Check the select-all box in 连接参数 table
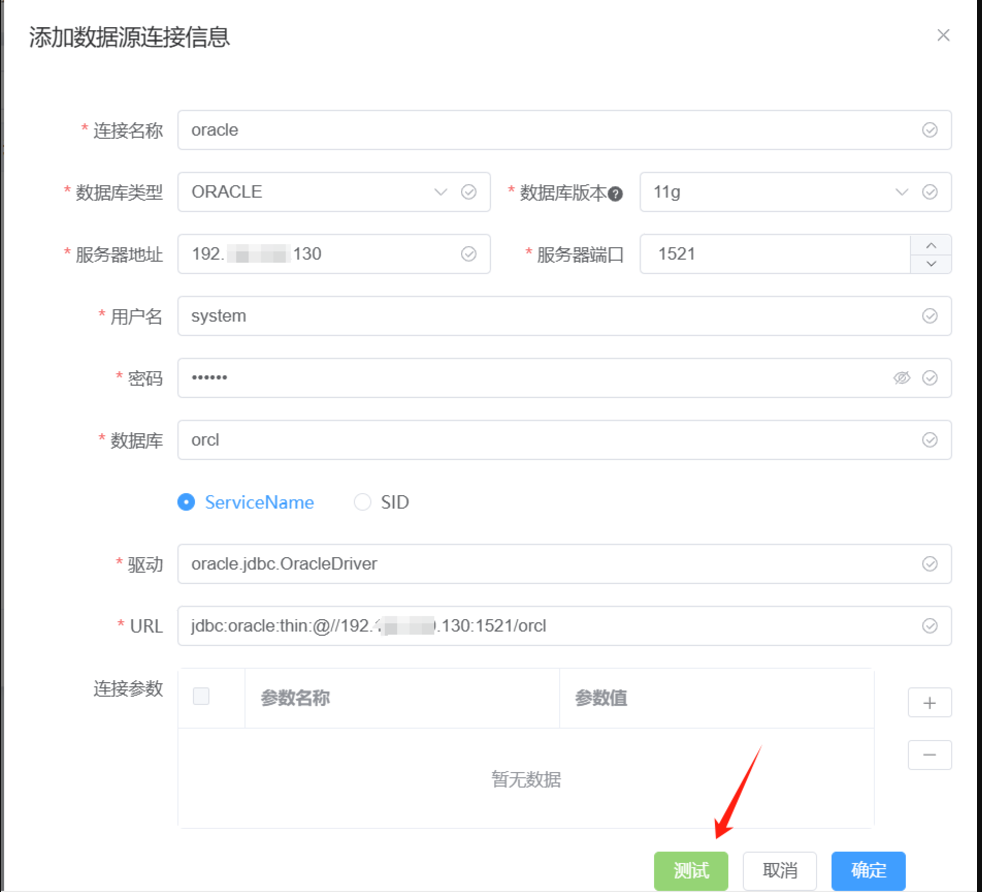The image size is (982, 892). tap(201, 697)
